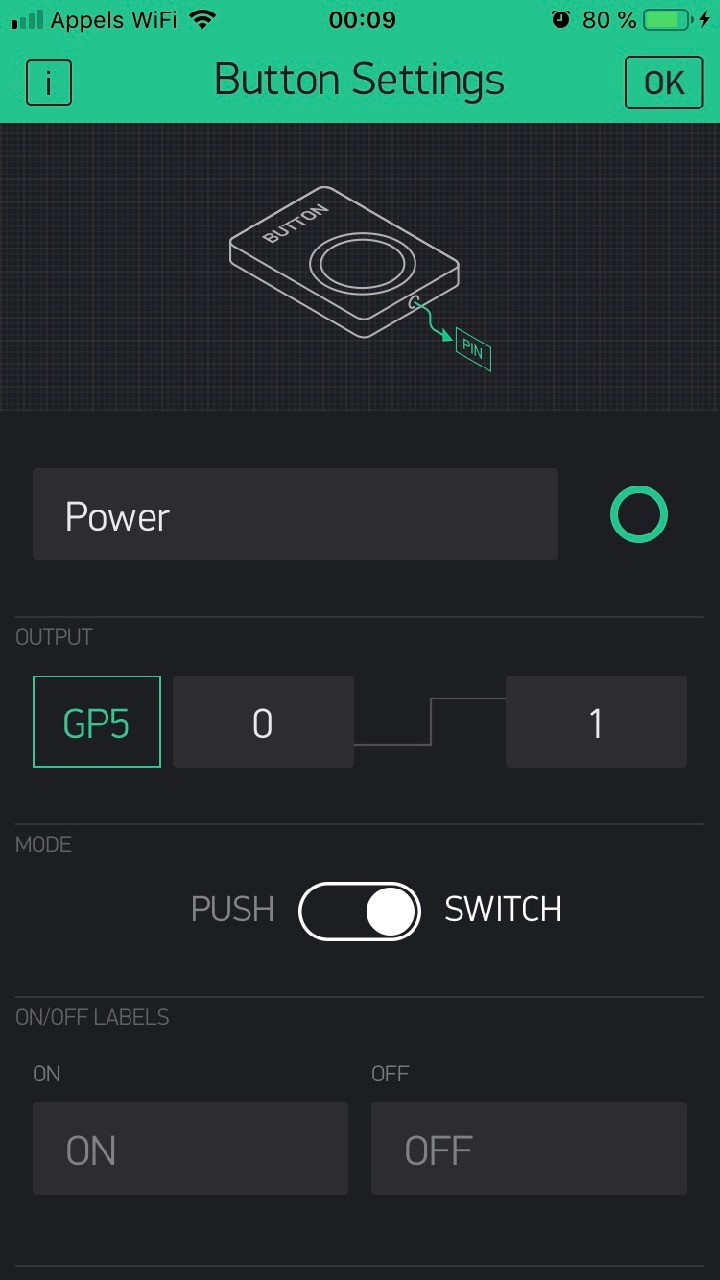Edit the OFF label text field
720x1280 pixels.
click(x=529, y=1148)
